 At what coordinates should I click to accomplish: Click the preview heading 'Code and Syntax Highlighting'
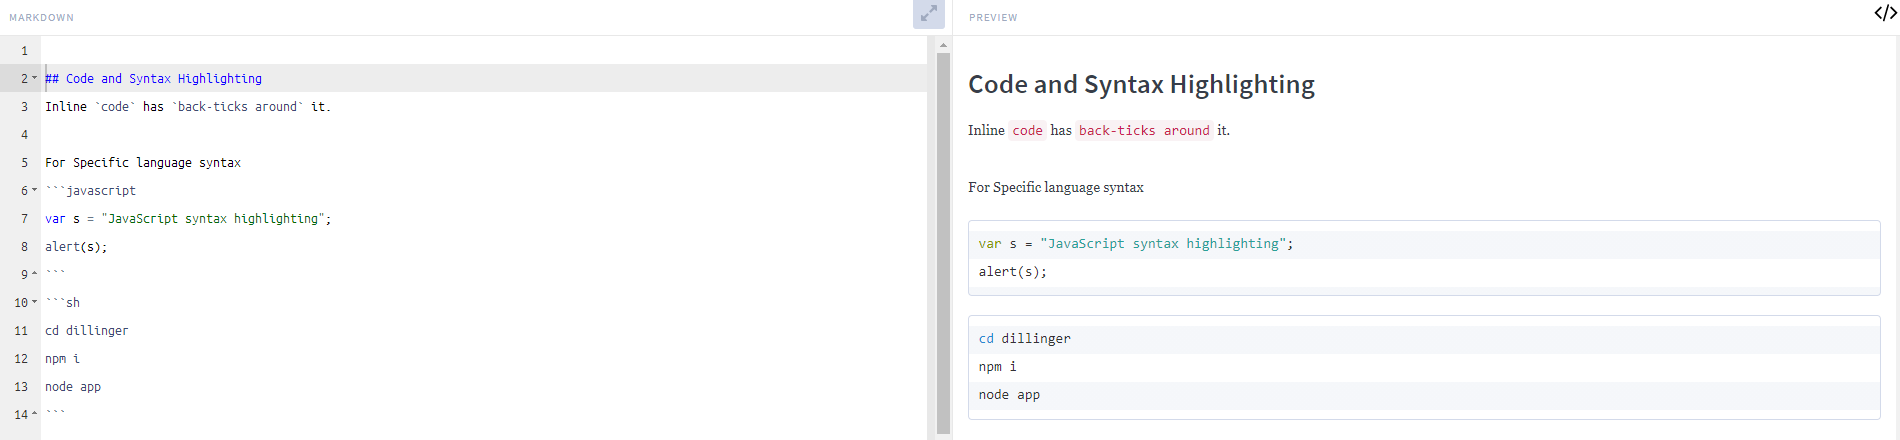click(1141, 85)
